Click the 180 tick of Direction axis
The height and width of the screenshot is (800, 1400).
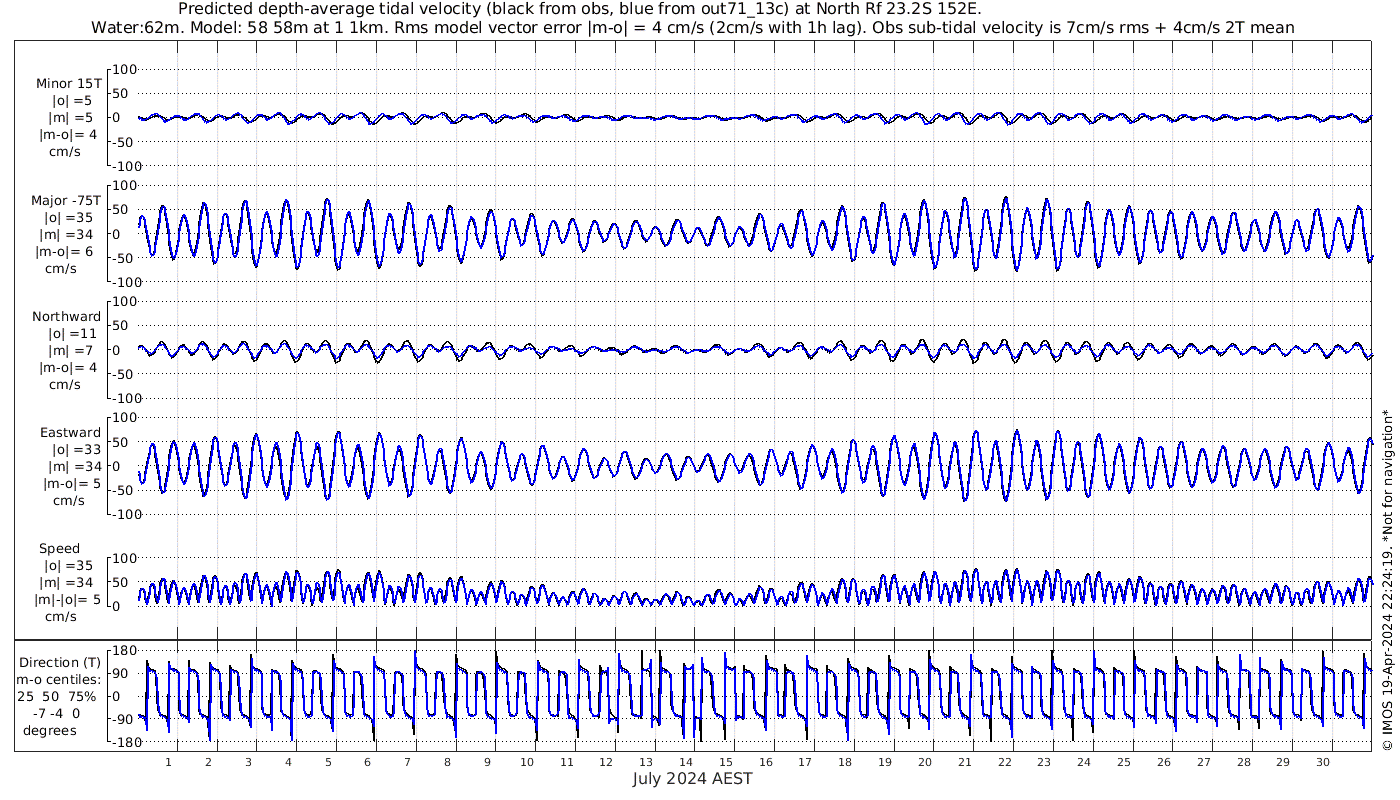point(123,650)
